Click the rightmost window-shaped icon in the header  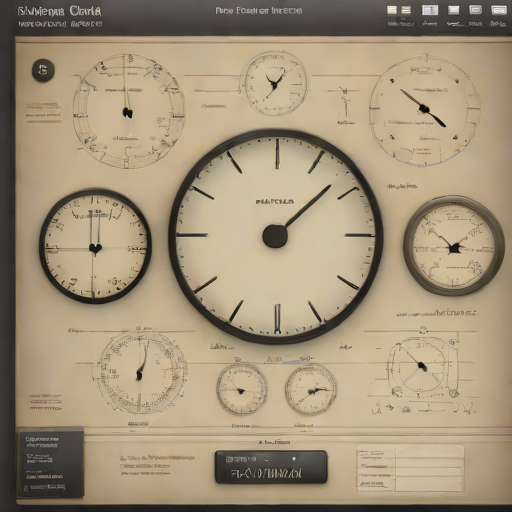pos(499,10)
